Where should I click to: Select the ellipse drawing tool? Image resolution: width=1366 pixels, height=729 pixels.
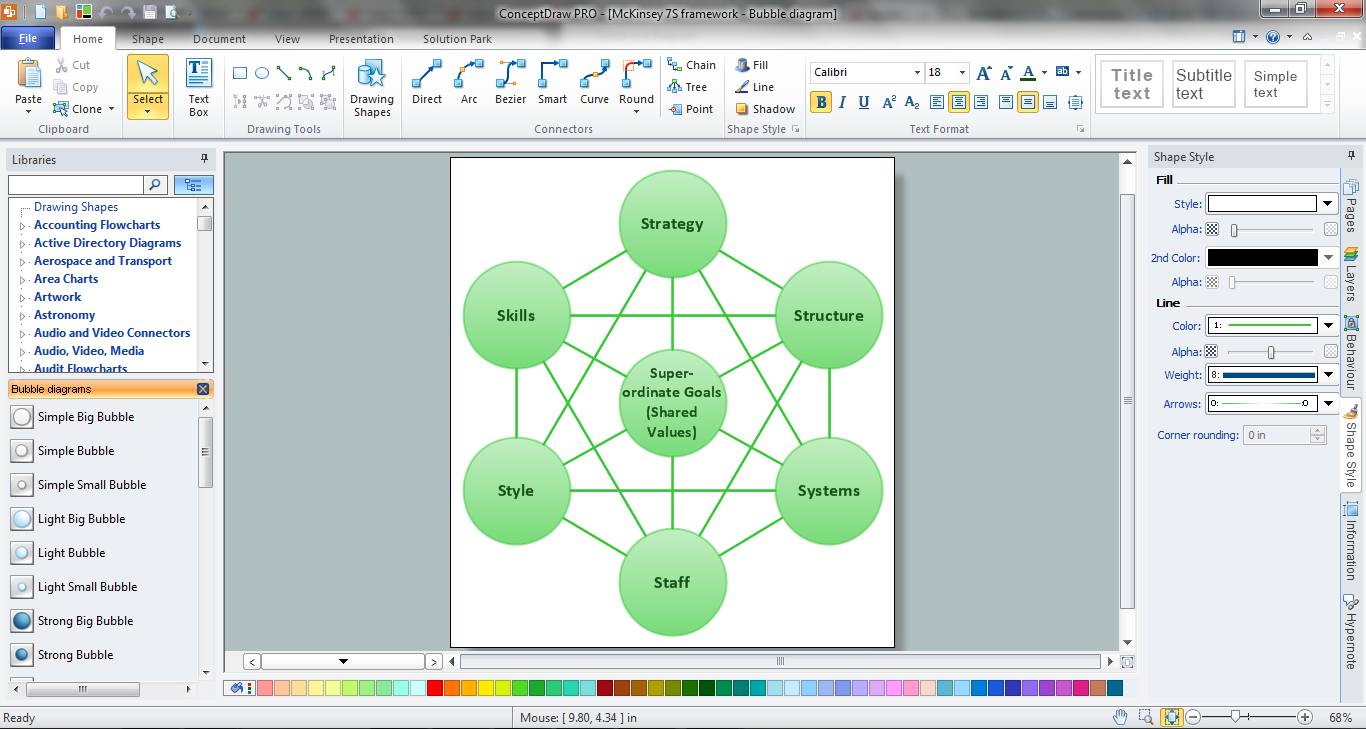pos(261,72)
